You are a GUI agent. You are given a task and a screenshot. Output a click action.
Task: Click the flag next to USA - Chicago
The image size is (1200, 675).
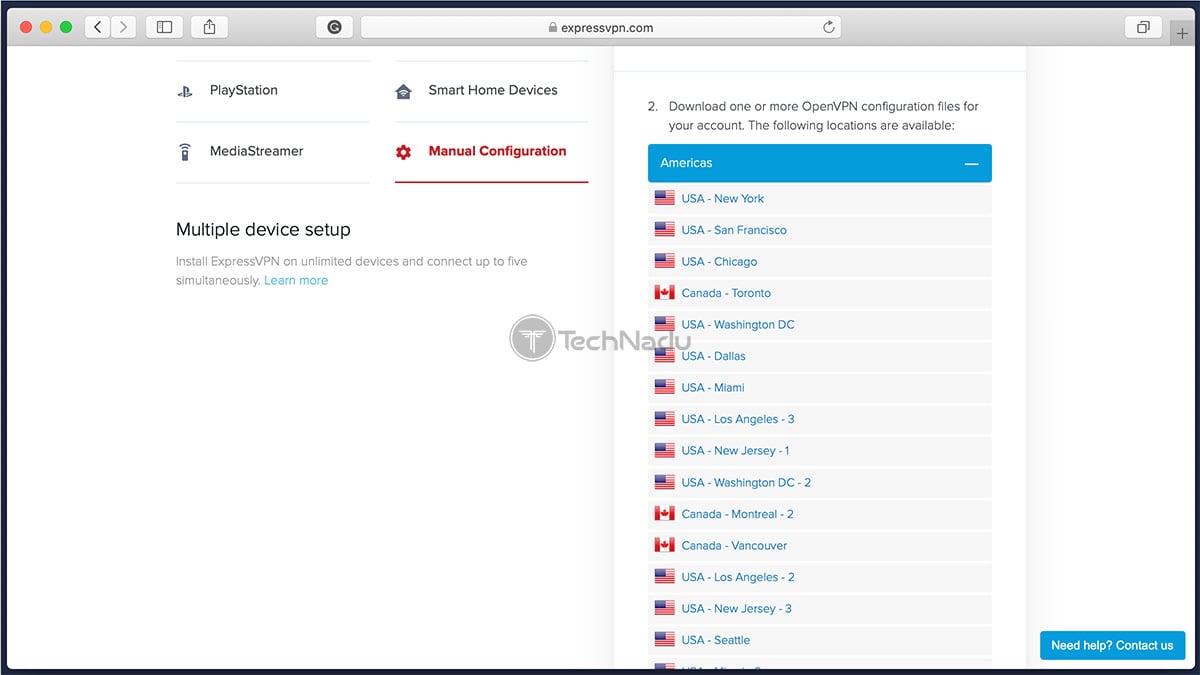point(664,261)
